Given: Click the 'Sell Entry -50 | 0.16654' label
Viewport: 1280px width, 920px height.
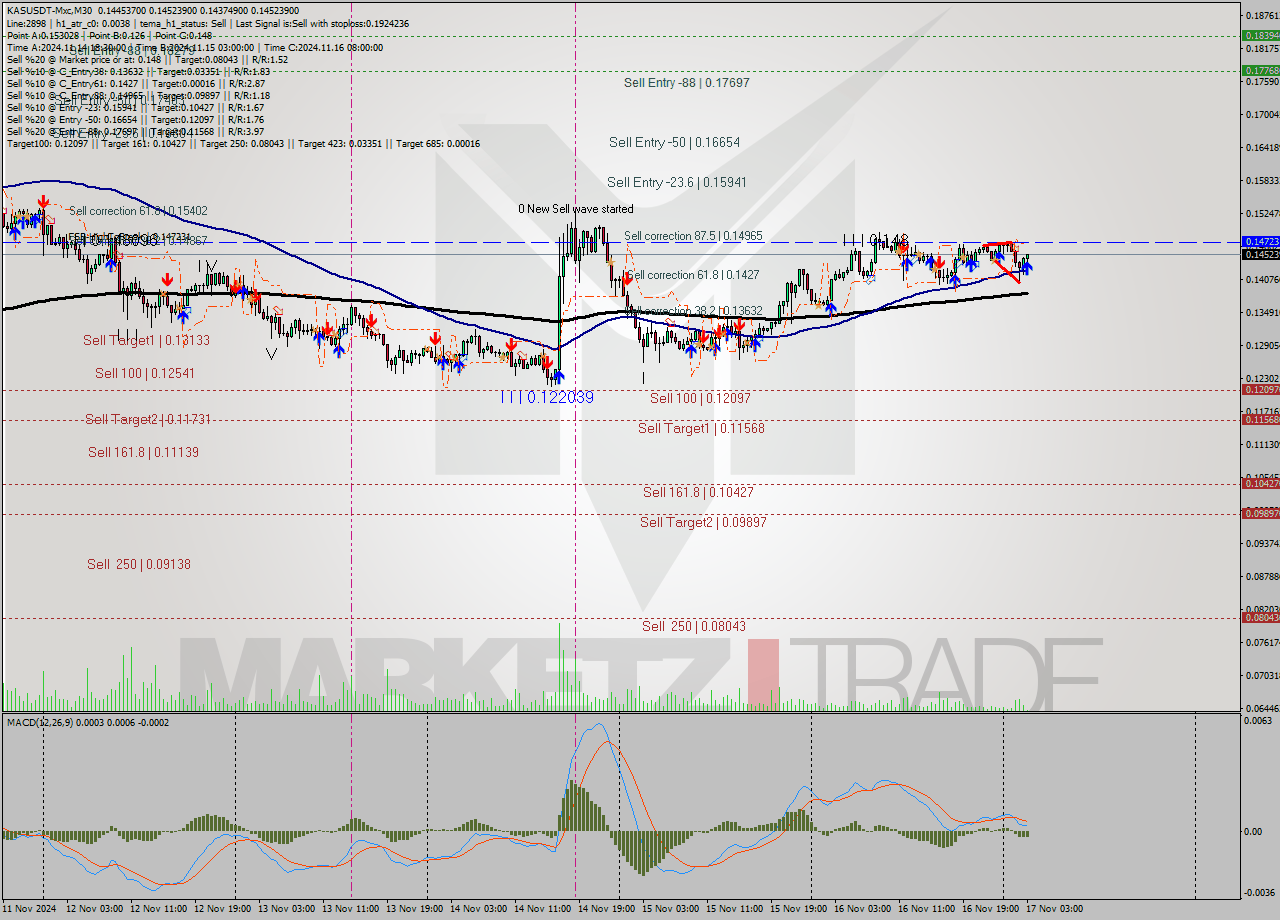Looking at the screenshot, I should (x=674, y=143).
